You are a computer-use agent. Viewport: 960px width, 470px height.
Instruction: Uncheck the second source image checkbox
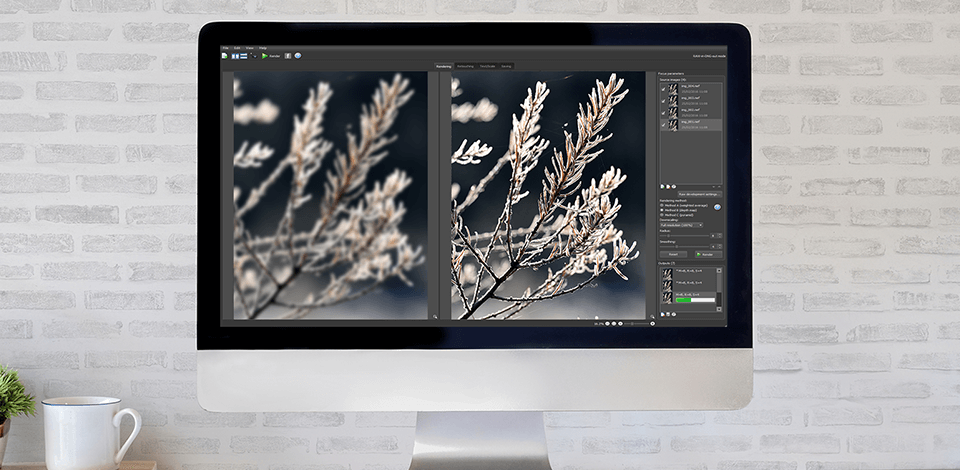[x=663, y=101]
